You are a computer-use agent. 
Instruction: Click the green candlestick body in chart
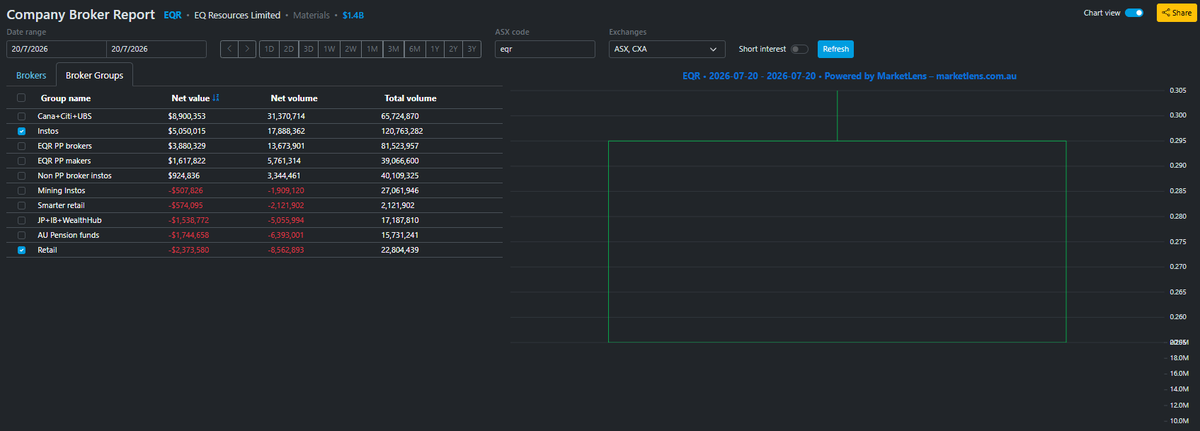(x=837, y=241)
